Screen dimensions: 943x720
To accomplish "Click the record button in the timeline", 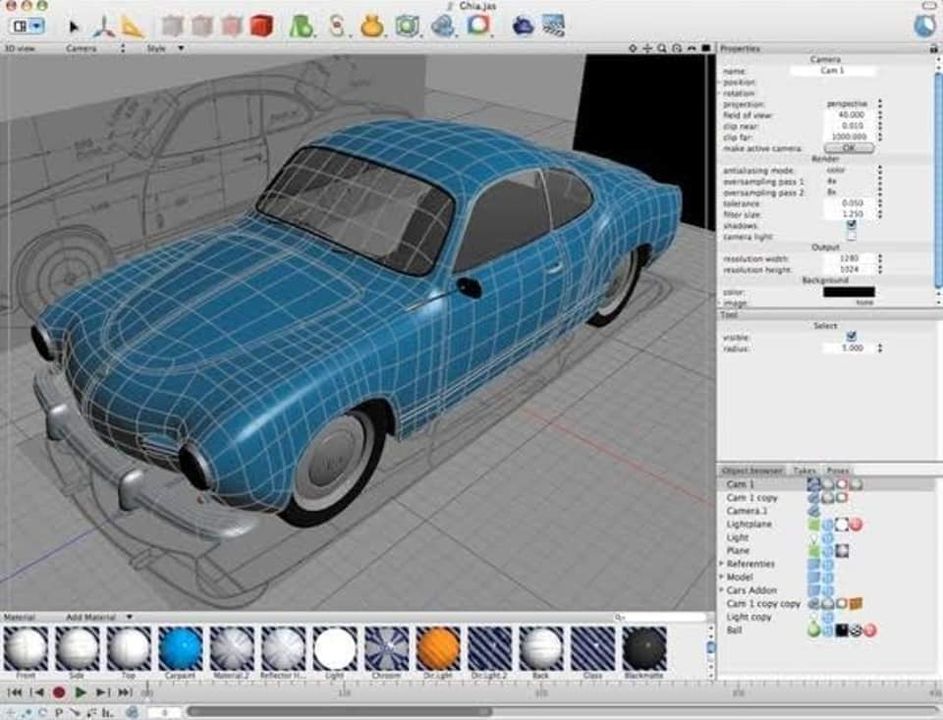I will (58, 693).
